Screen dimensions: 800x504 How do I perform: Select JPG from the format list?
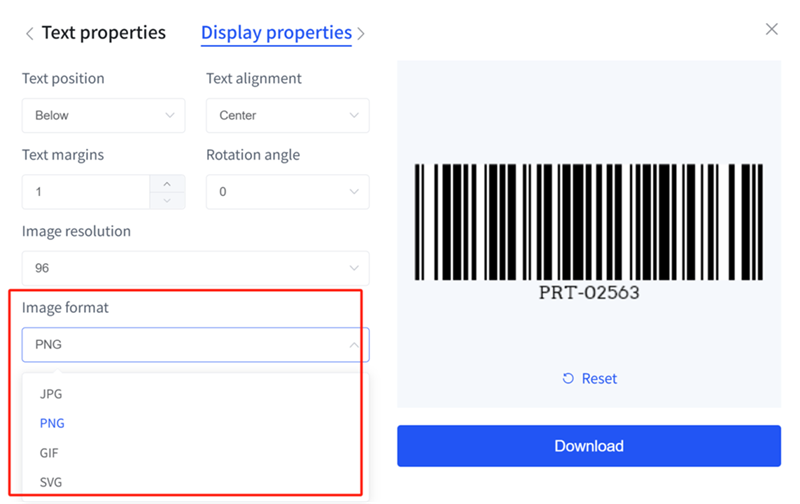click(x=51, y=394)
